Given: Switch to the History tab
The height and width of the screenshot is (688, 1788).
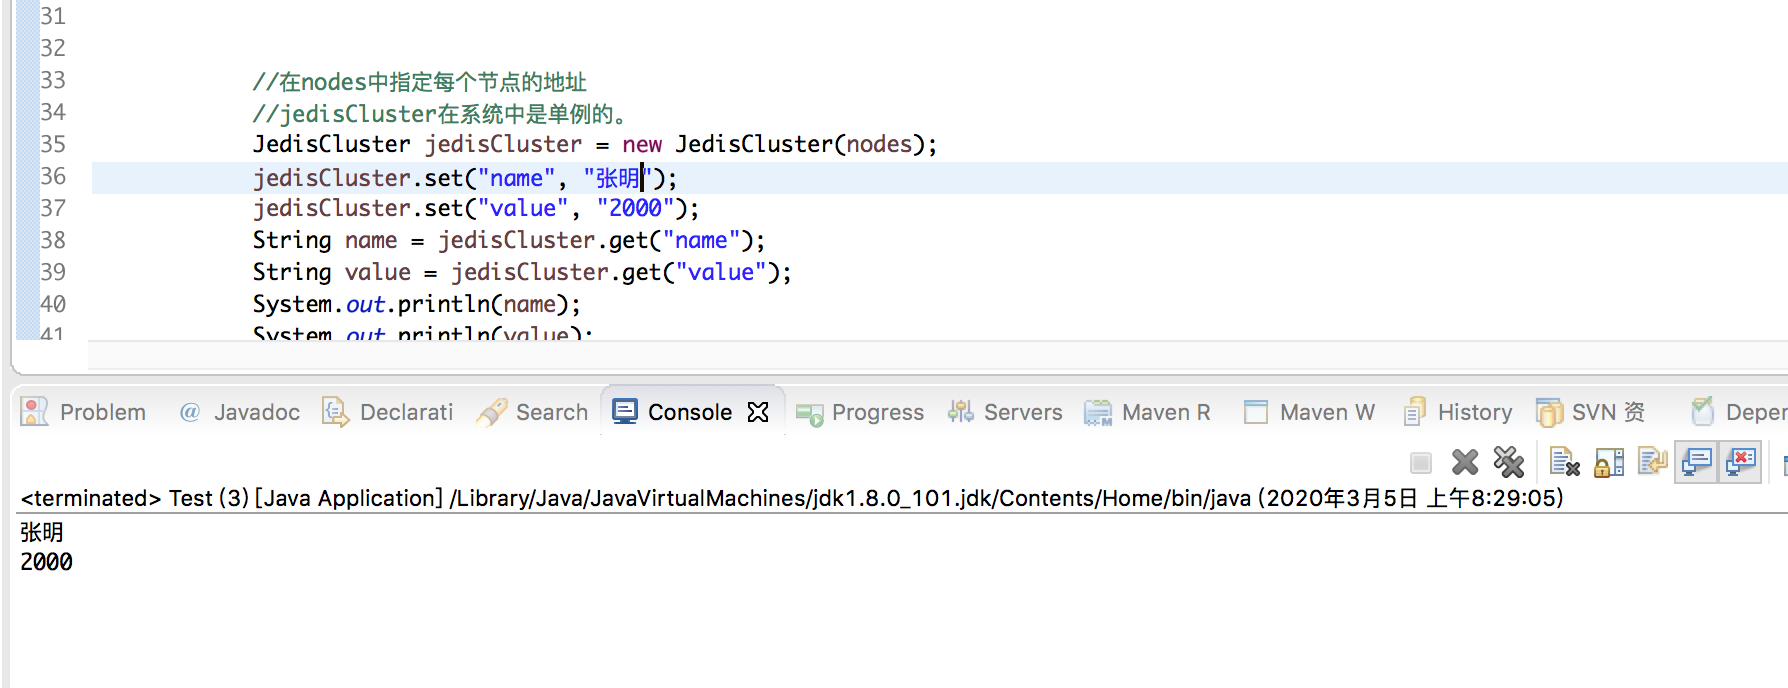Looking at the screenshot, I should click(1458, 412).
